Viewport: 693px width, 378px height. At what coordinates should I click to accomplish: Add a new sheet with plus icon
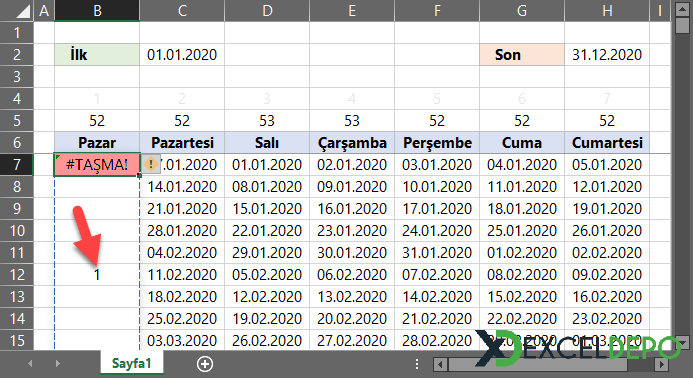[x=205, y=364]
